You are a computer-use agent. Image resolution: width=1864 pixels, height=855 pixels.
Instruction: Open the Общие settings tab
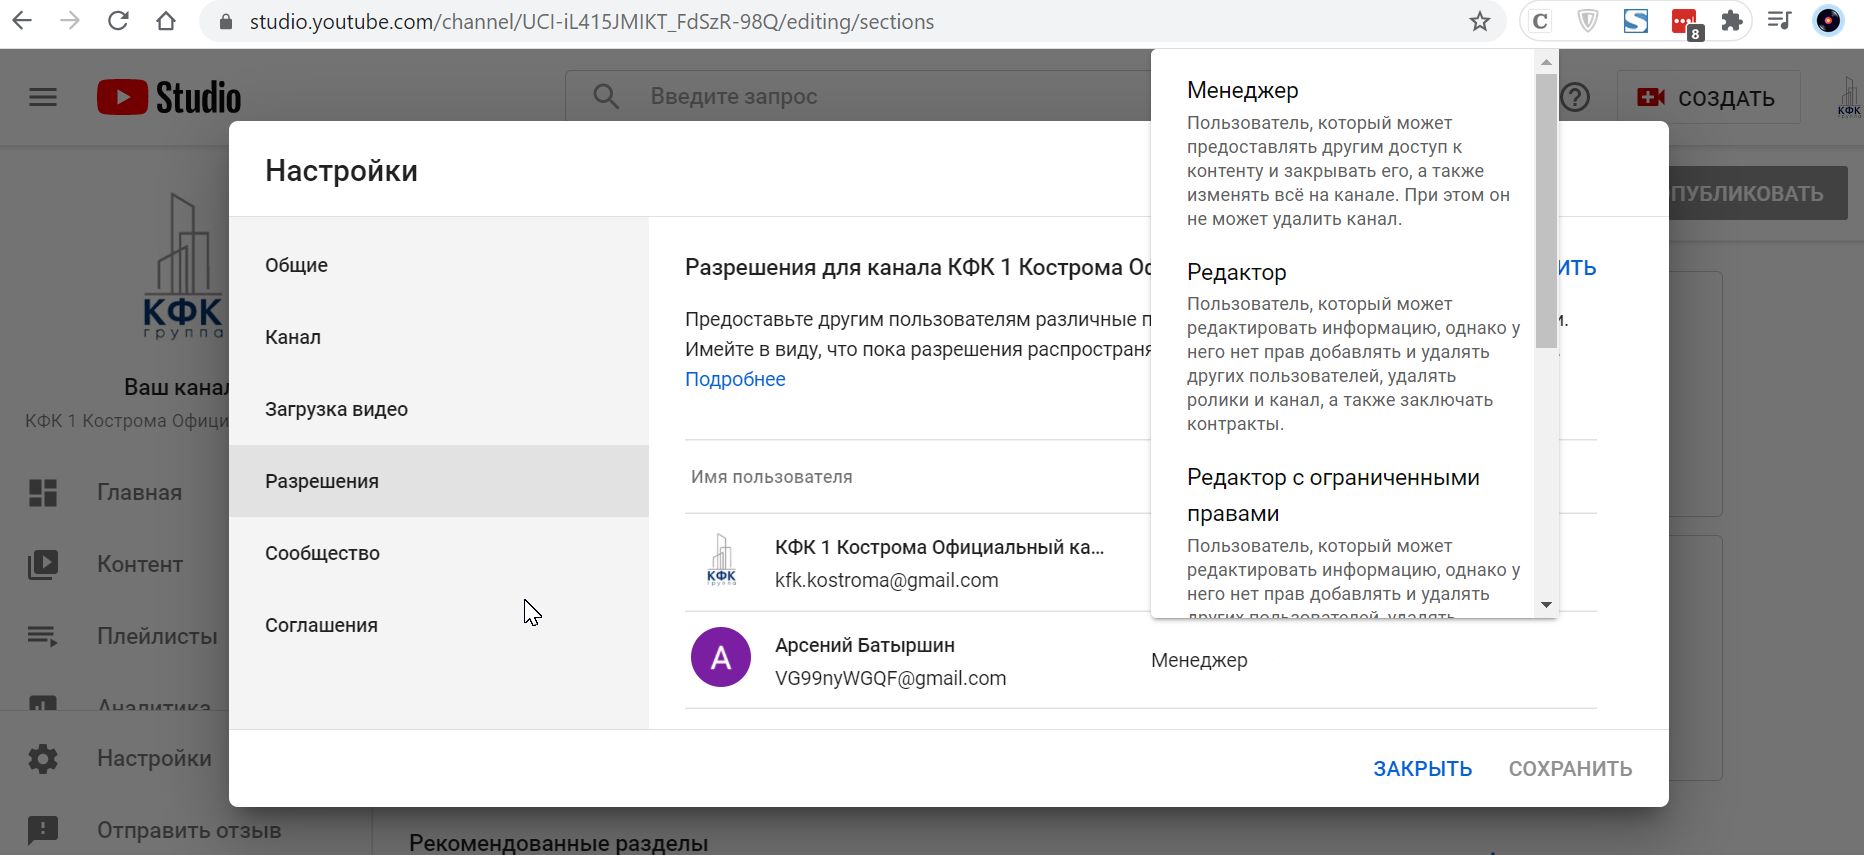point(297,265)
